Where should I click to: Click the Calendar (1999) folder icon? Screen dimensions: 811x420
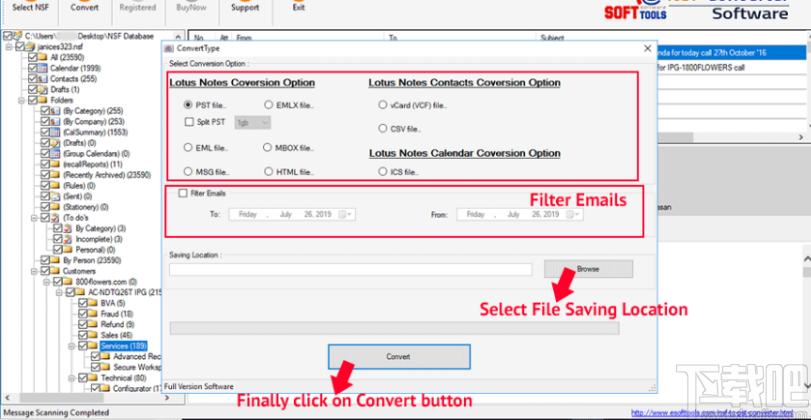tap(43, 68)
